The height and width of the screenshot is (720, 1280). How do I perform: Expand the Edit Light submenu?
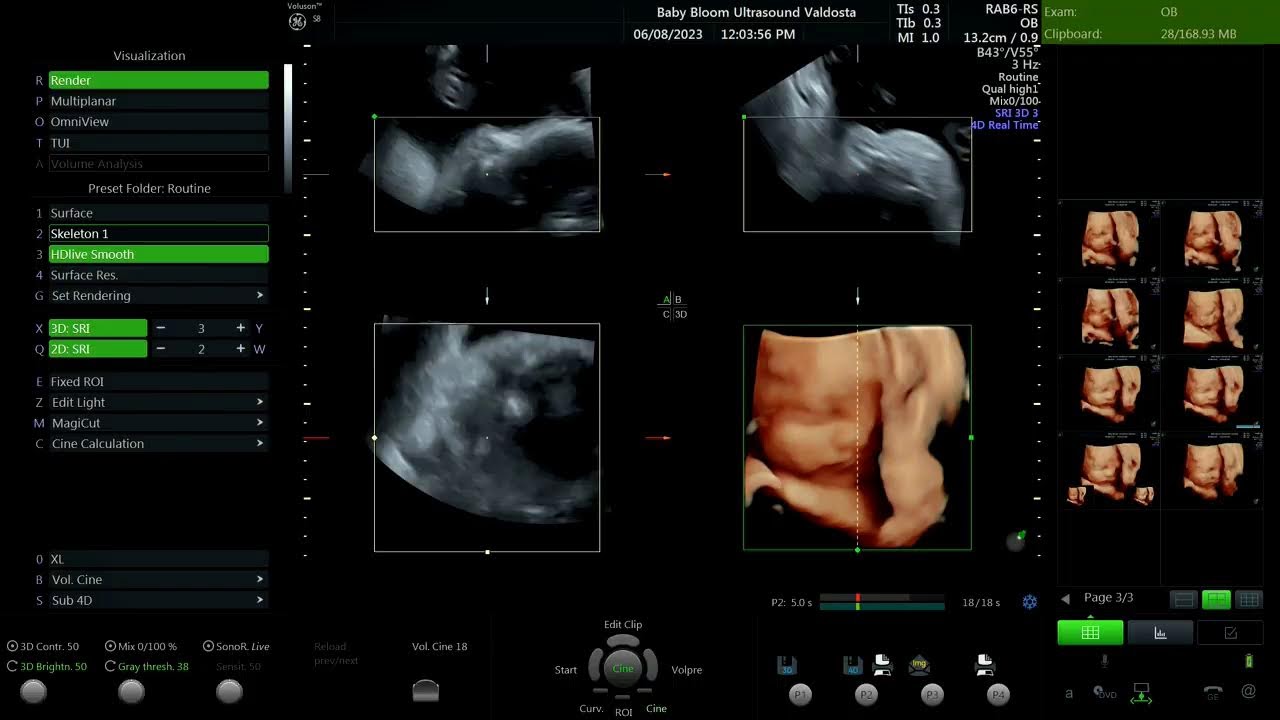pyautogui.click(x=158, y=402)
